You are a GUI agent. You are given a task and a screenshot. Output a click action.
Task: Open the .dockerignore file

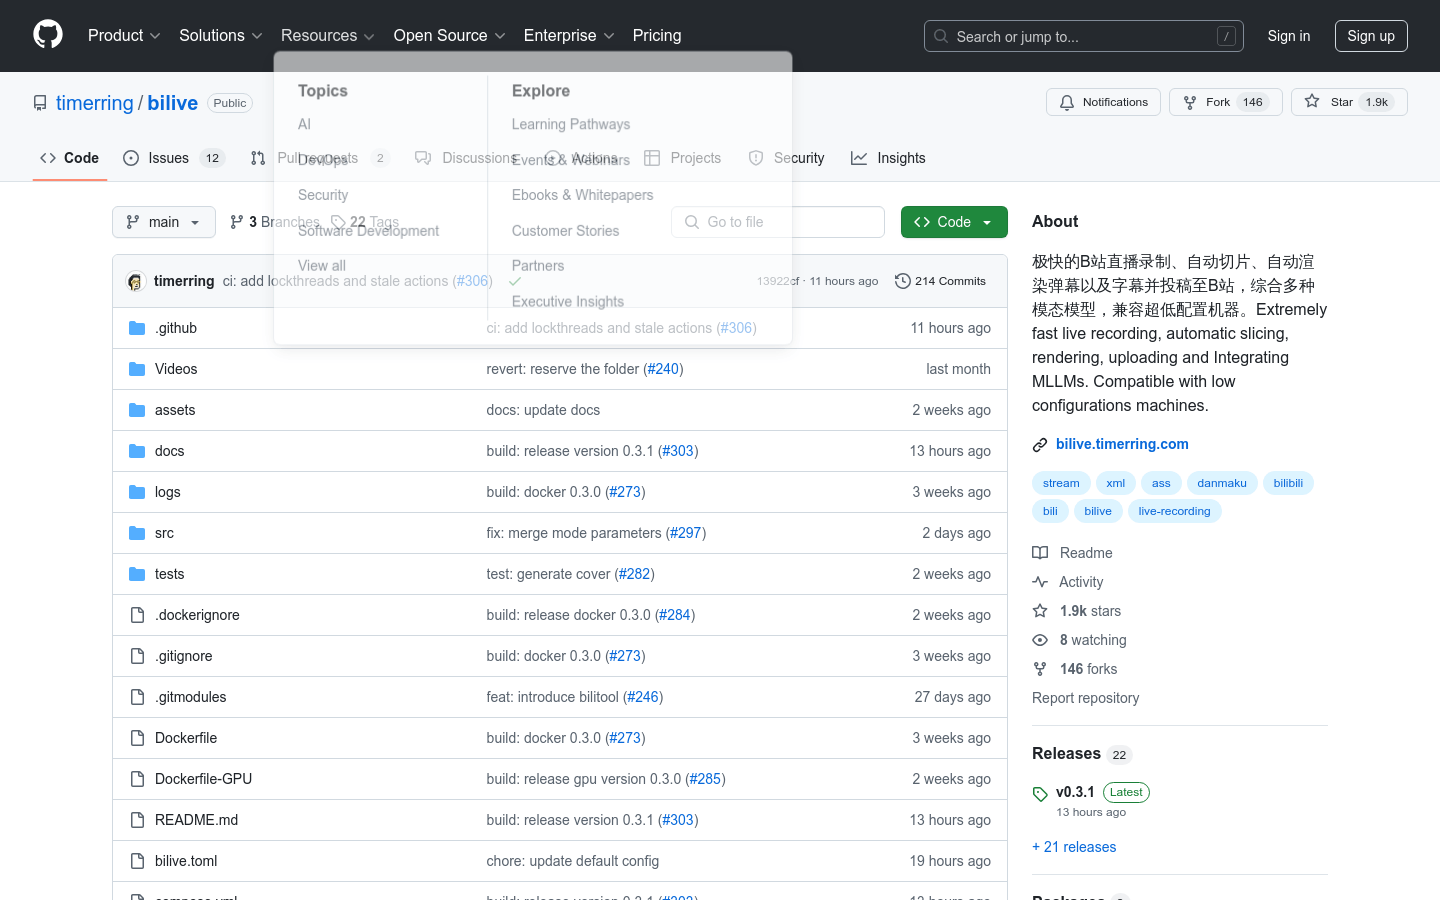[x=197, y=615]
